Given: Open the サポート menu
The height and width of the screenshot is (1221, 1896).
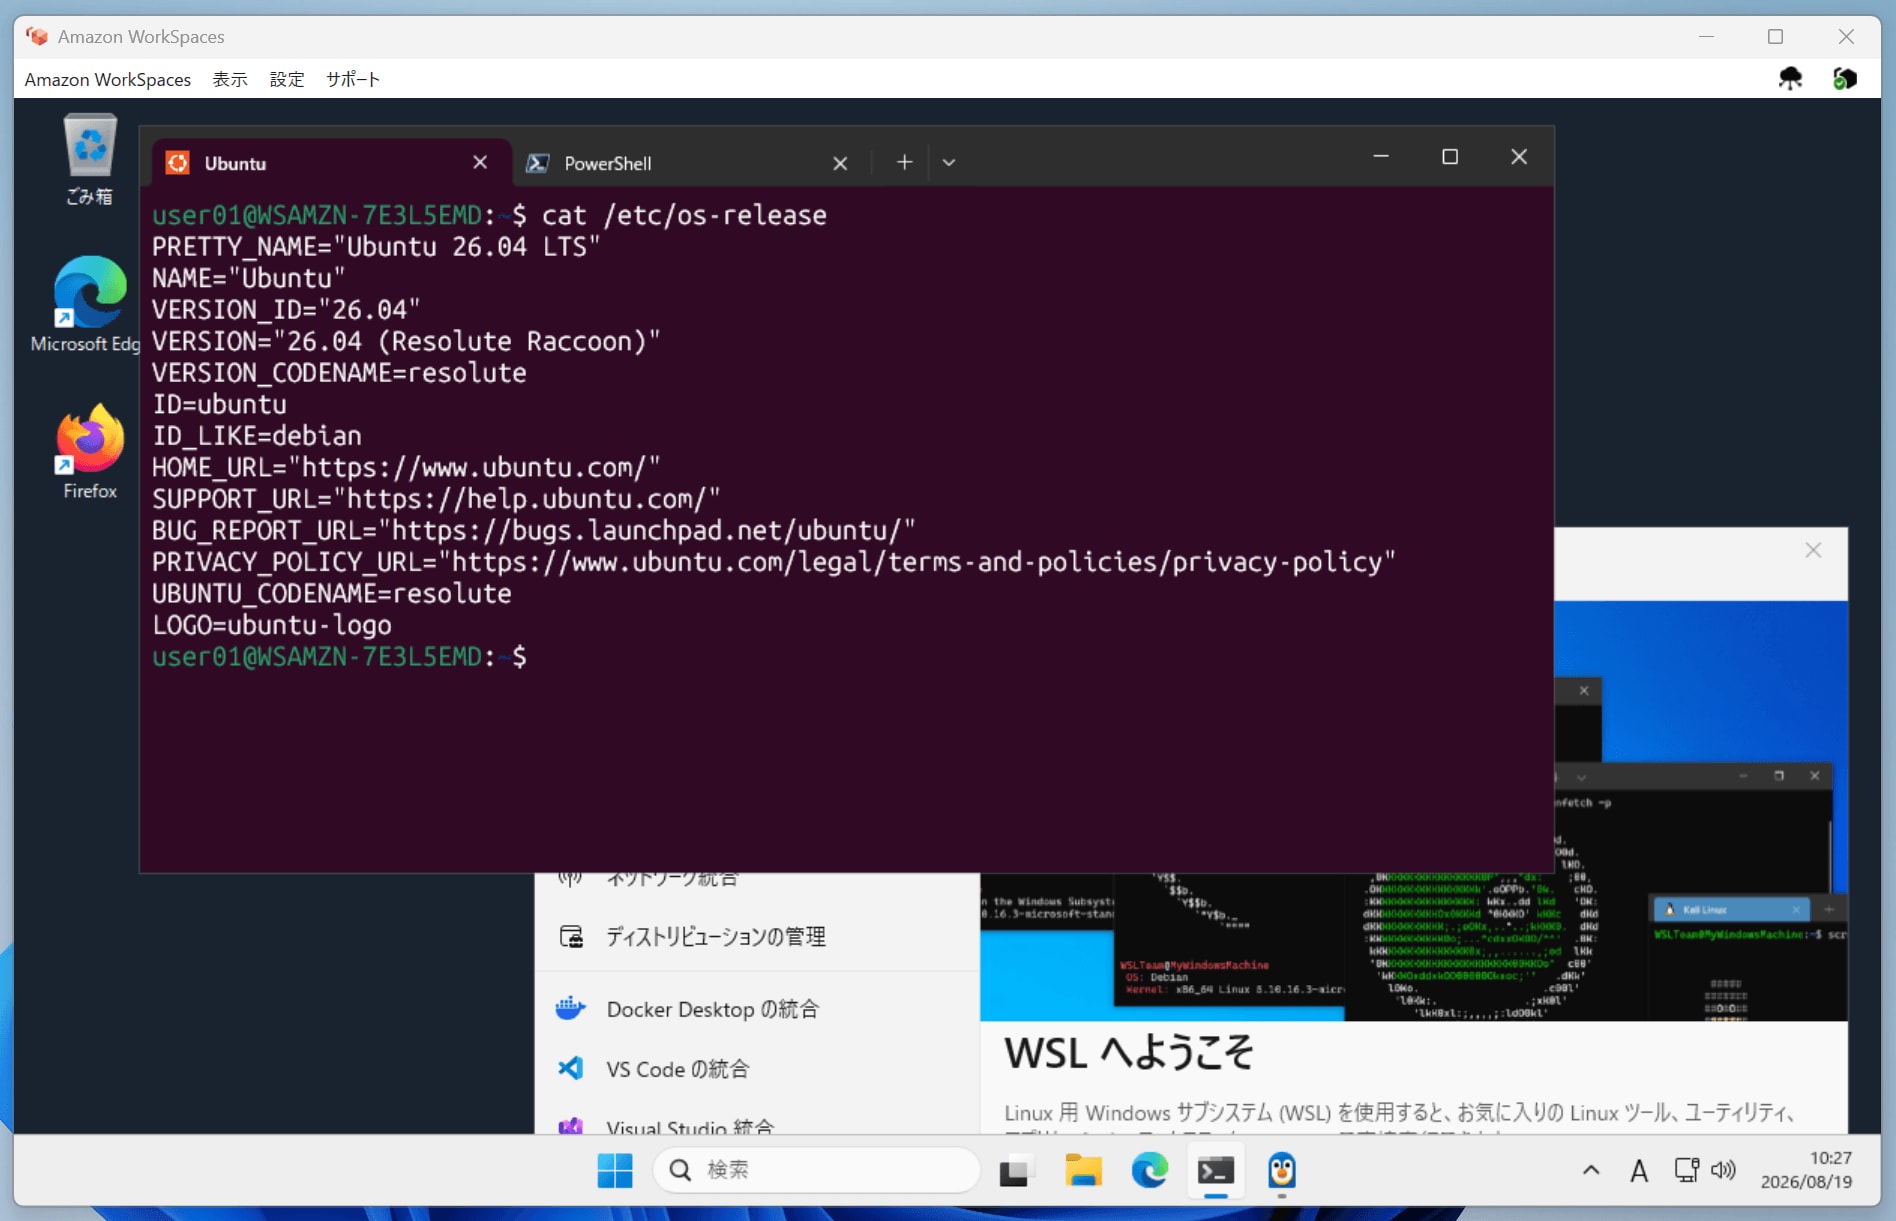Looking at the screenshot, I should click(x=353, y=79).
